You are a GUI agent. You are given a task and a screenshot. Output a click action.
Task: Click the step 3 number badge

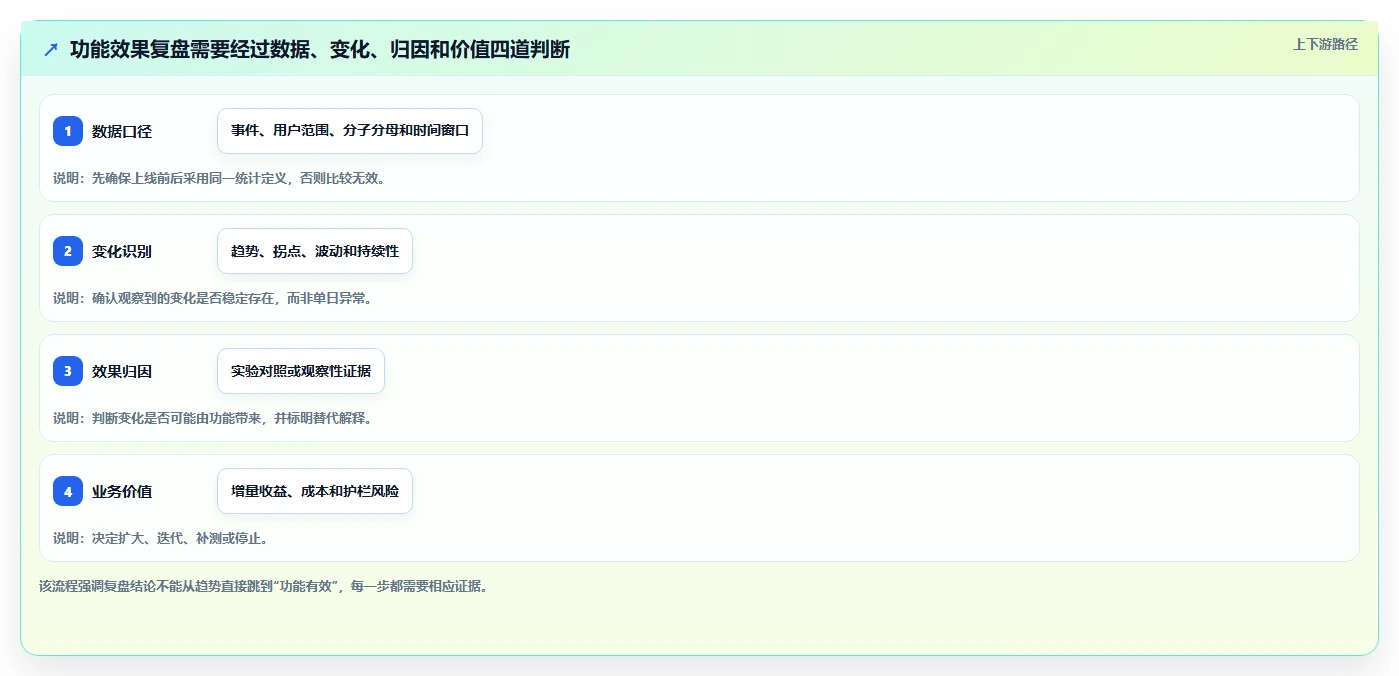[68, 371]
